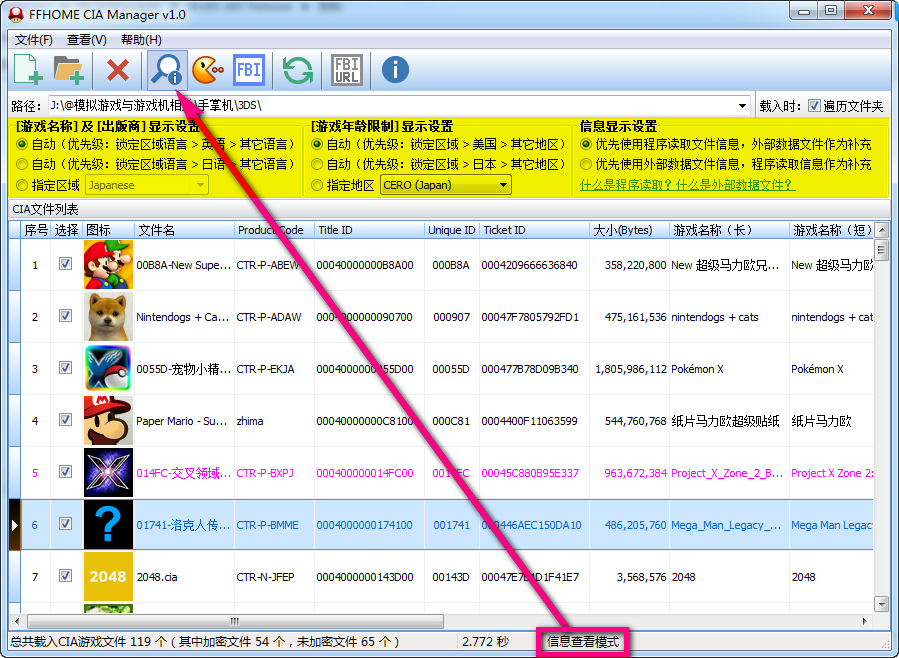899x658 pixels.
Task: Sort by 大小(Bytes) column header
Action: (629, 230)
